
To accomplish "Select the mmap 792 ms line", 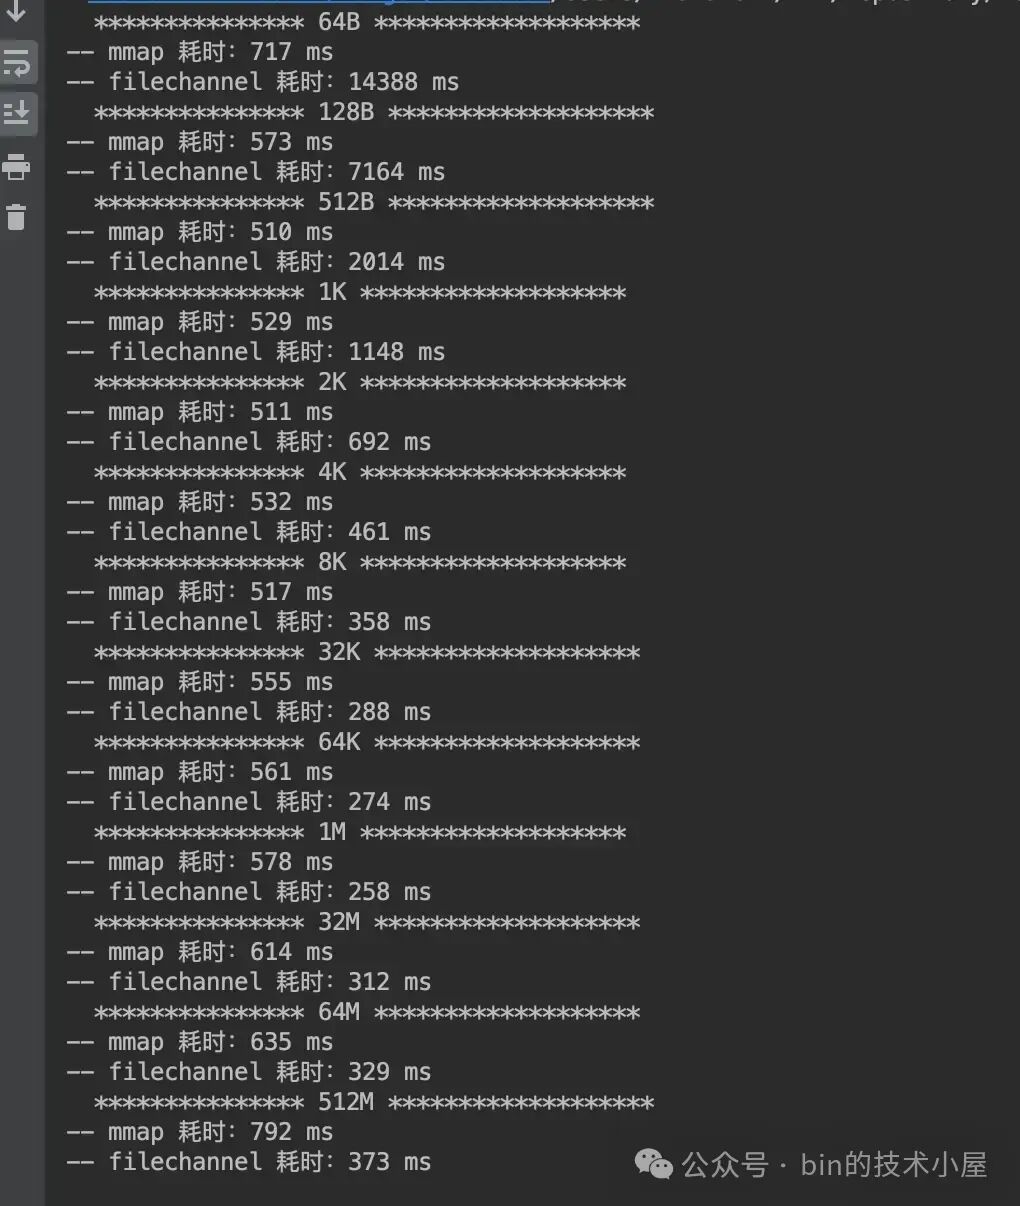I will coord(199,1132).
